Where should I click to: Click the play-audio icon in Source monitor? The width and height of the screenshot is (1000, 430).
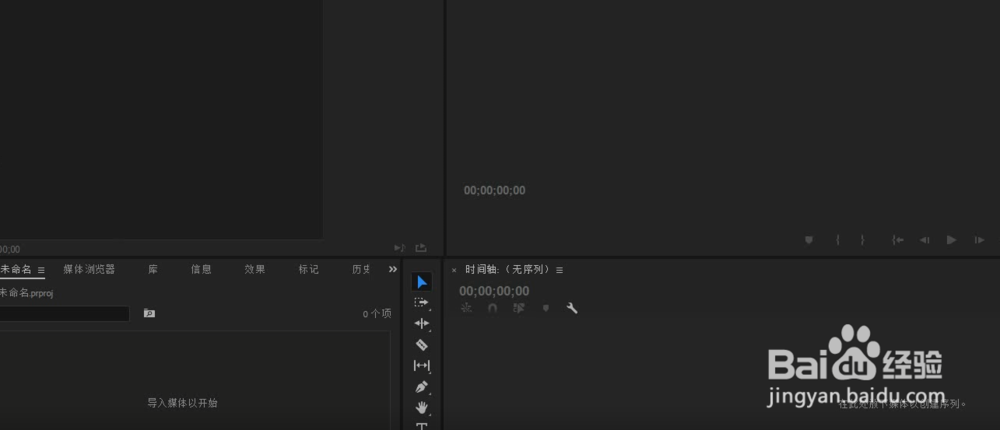(x=400, y=248)
